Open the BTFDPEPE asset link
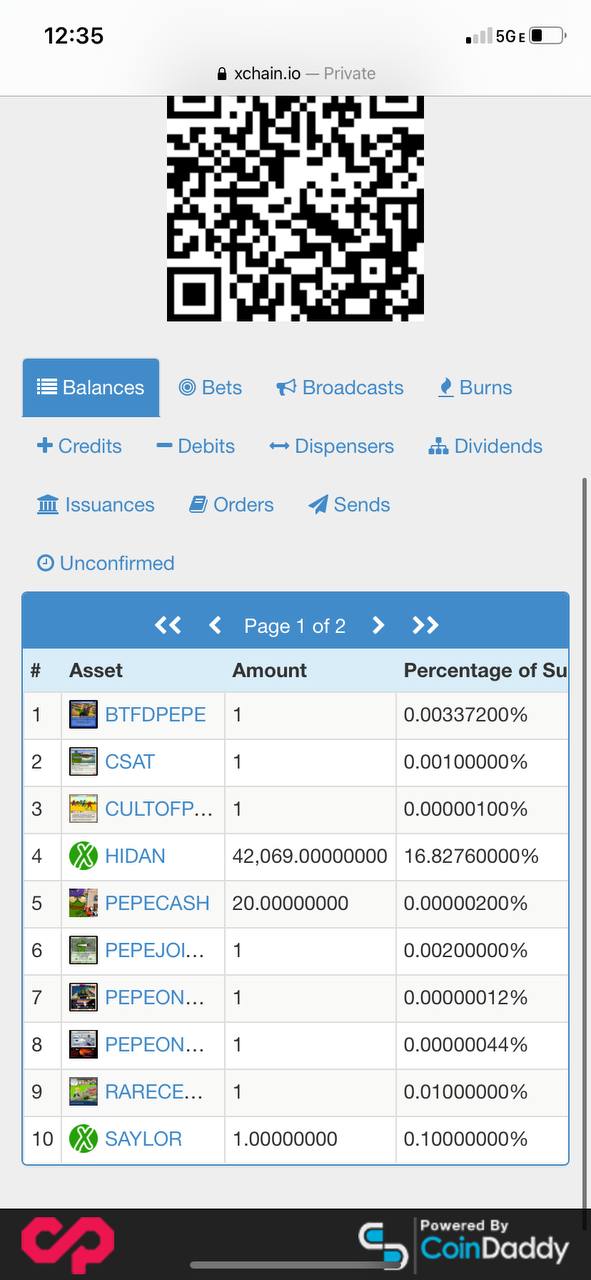The height and width of the screenshot is (1280, 591). (155, 714)
